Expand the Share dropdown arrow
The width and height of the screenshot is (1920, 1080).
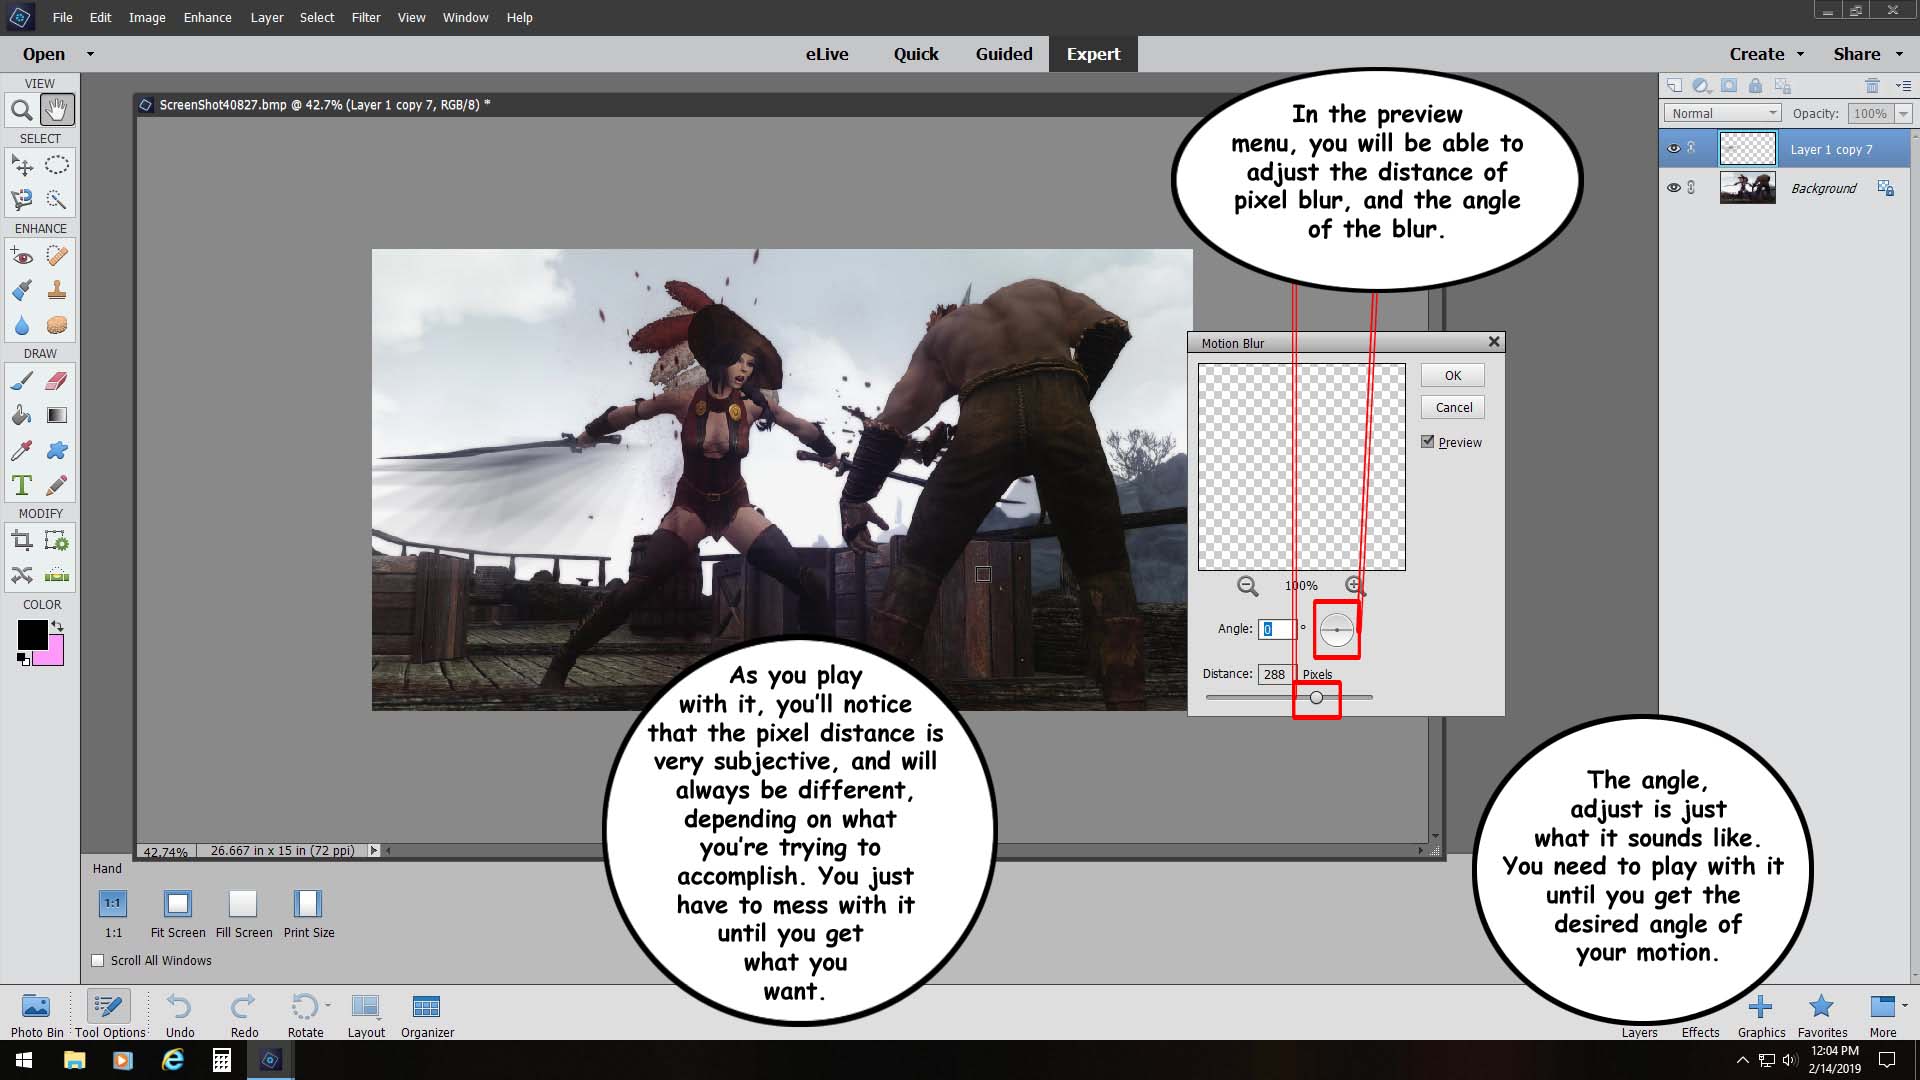pyautogui.click(x=1898, y=54)
